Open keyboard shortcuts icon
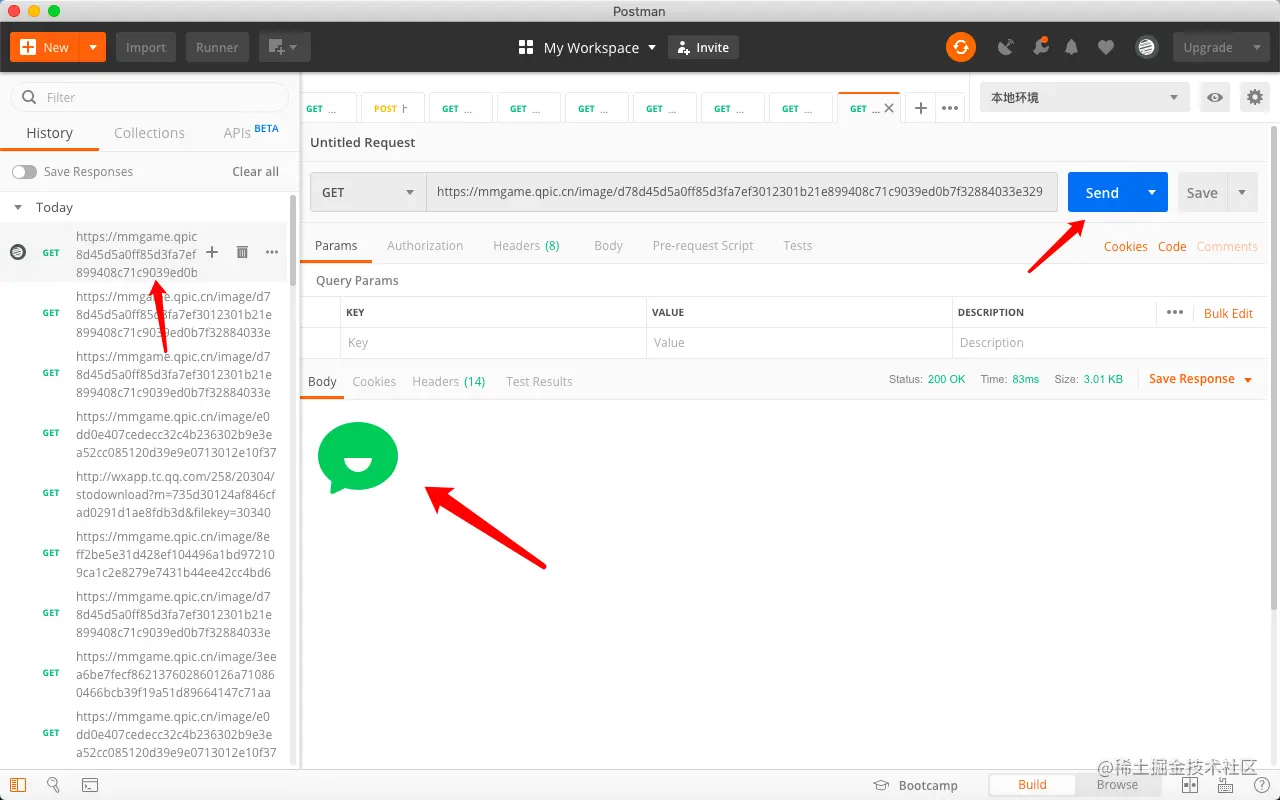This screenshot has width=1280, height=800. 1225,785
